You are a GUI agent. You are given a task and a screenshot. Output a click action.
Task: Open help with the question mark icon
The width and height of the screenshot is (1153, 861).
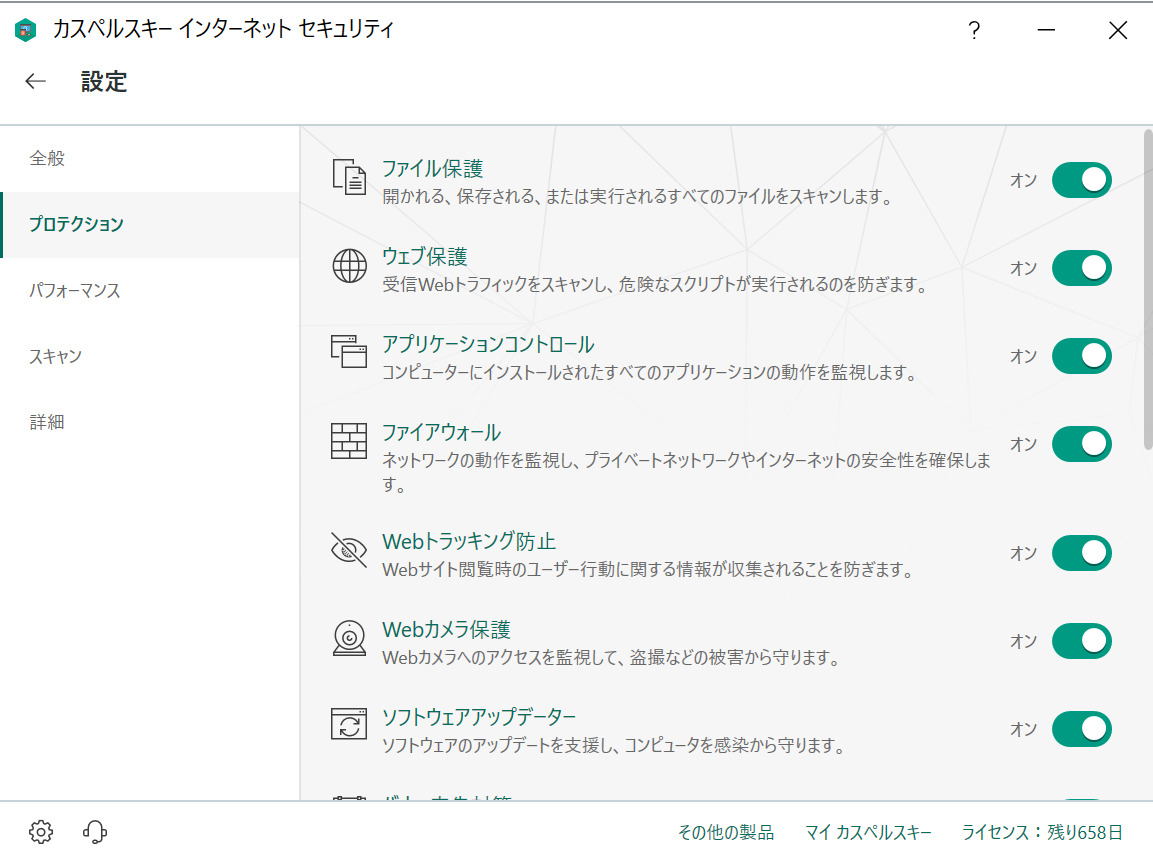[x=974, y=30]
